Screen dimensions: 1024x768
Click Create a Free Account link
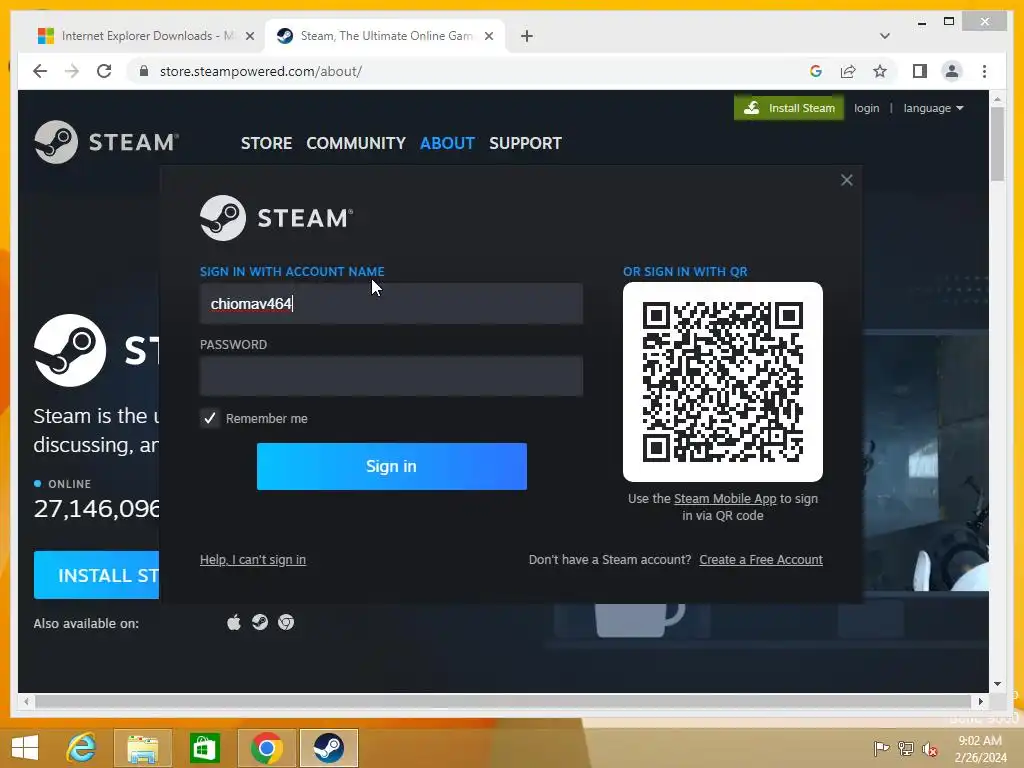pyautogui.click(x=761, y=560)
